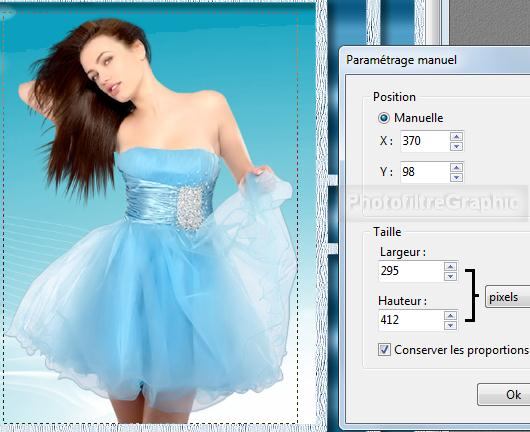Image resolution: width=530 pixels, height=432 pixels.
Task: Decrease the Largeur value
Action: 450,276
